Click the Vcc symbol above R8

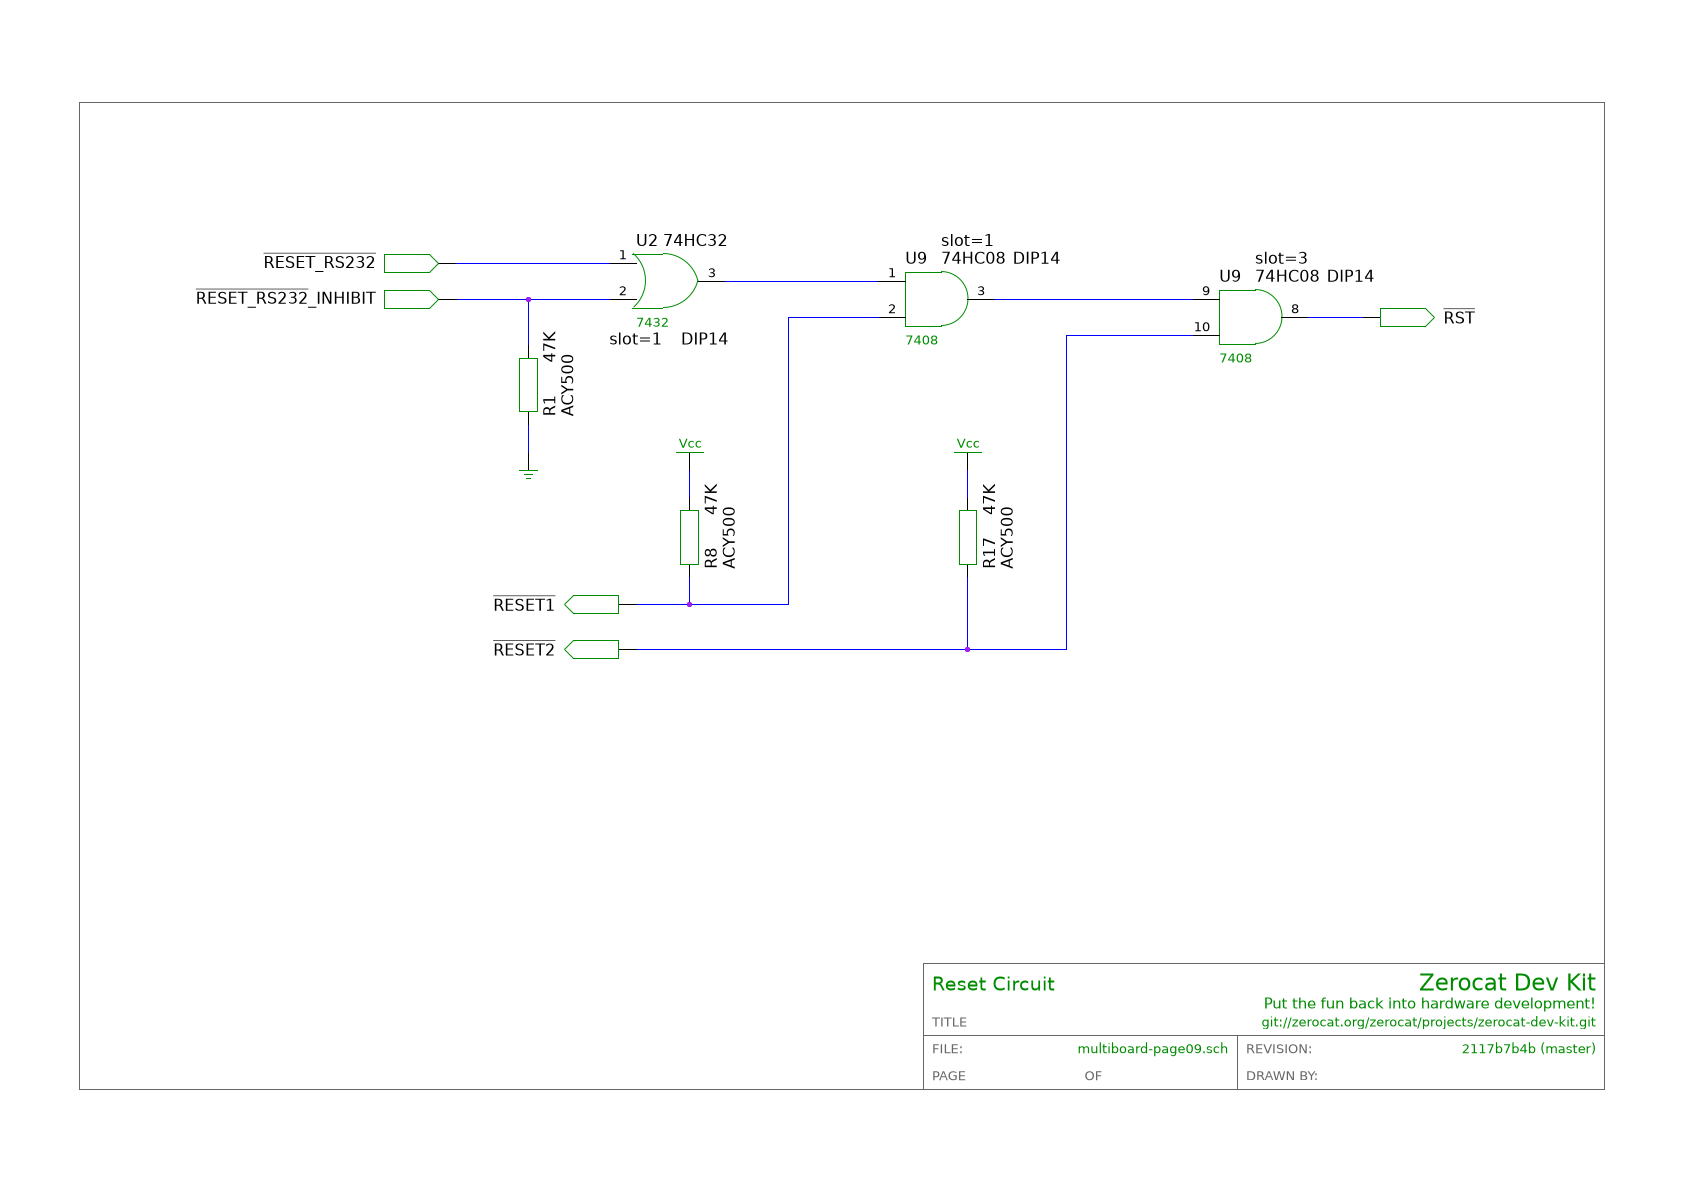(x=689, y=446)
